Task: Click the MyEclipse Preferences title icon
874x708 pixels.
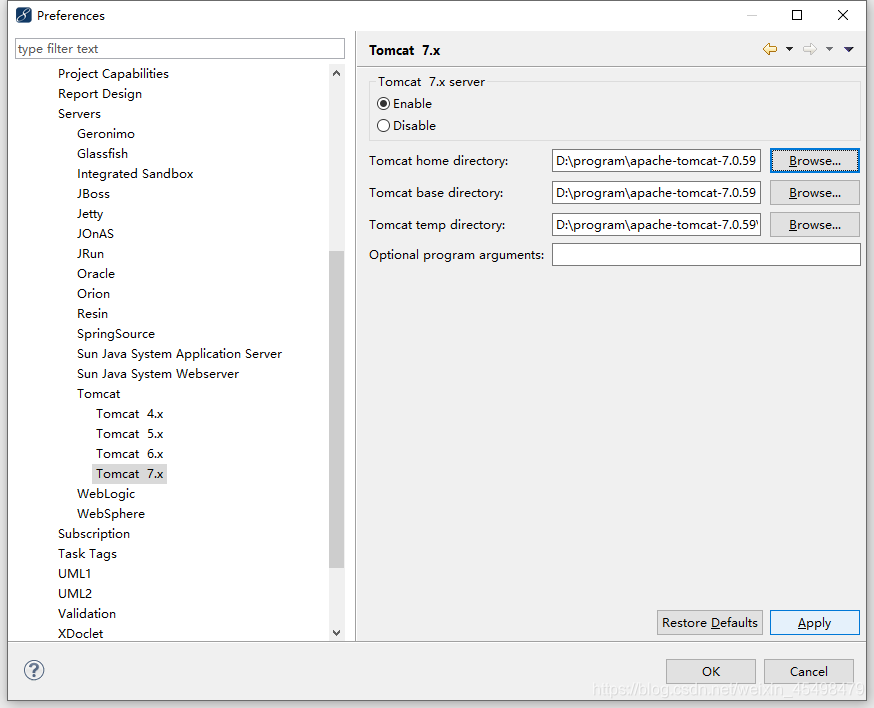Action: [x=24, y=15]
